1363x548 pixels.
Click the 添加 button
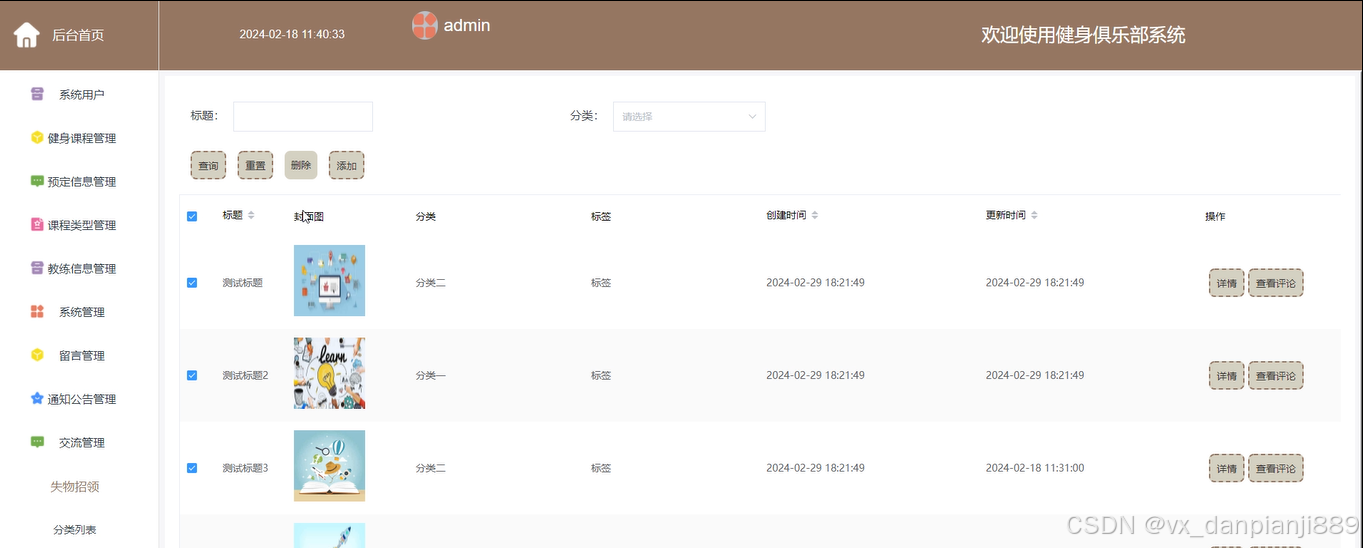click(x=346, y=166)
